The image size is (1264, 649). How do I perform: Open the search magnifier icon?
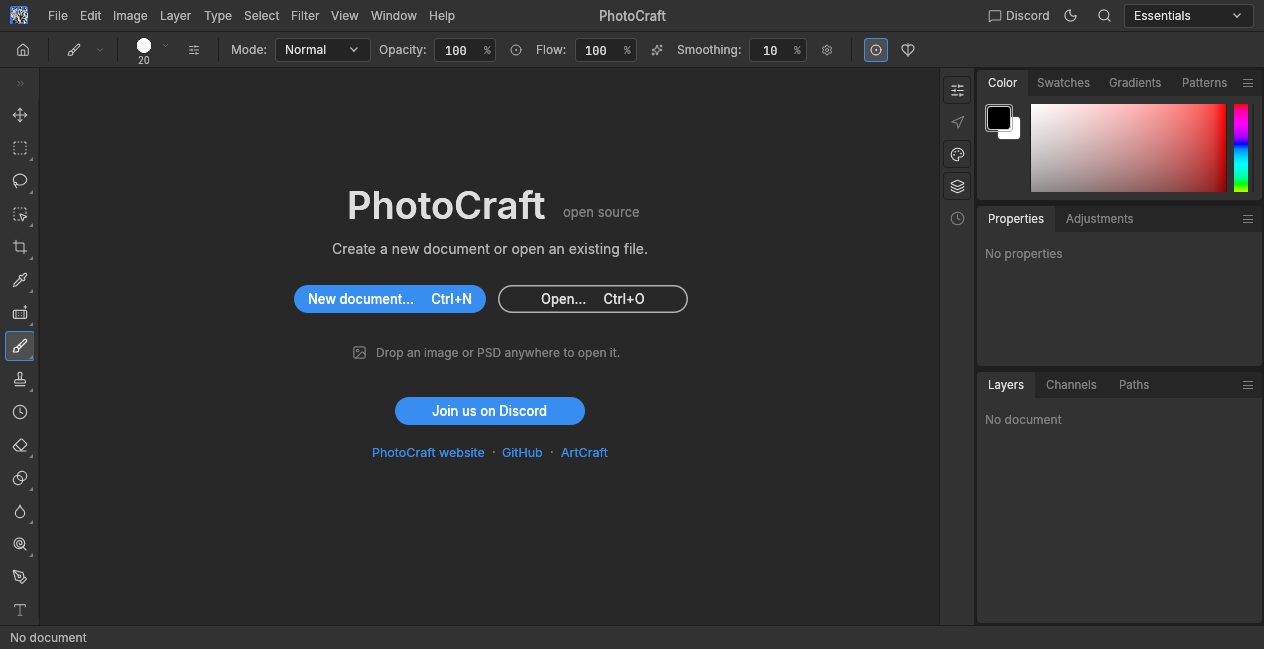(x=1104, y=16)
